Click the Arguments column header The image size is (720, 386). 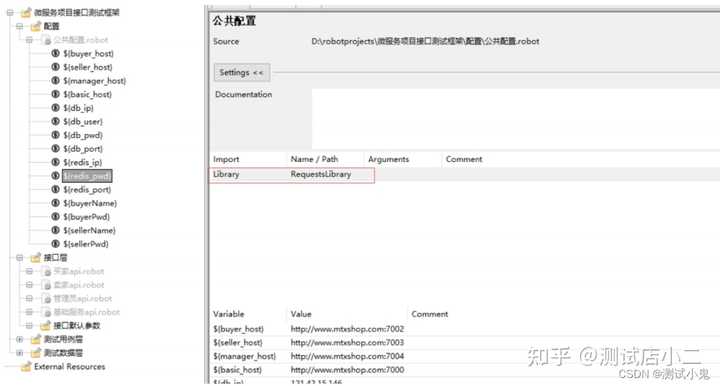(388, 159)
